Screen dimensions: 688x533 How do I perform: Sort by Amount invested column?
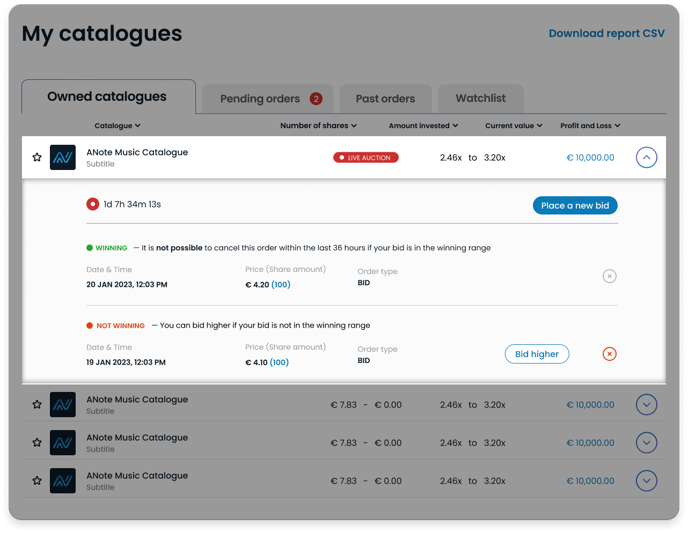pos(423,126)
